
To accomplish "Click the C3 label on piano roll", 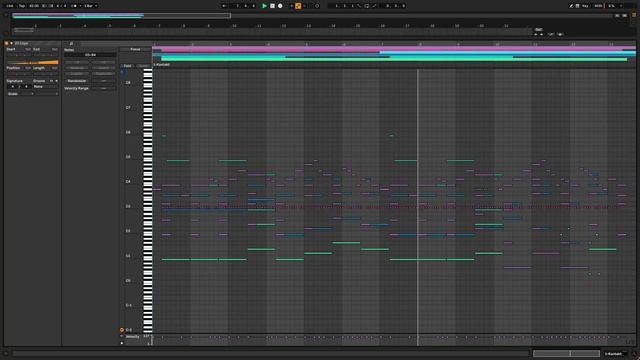I will click(x=128, y=206).
